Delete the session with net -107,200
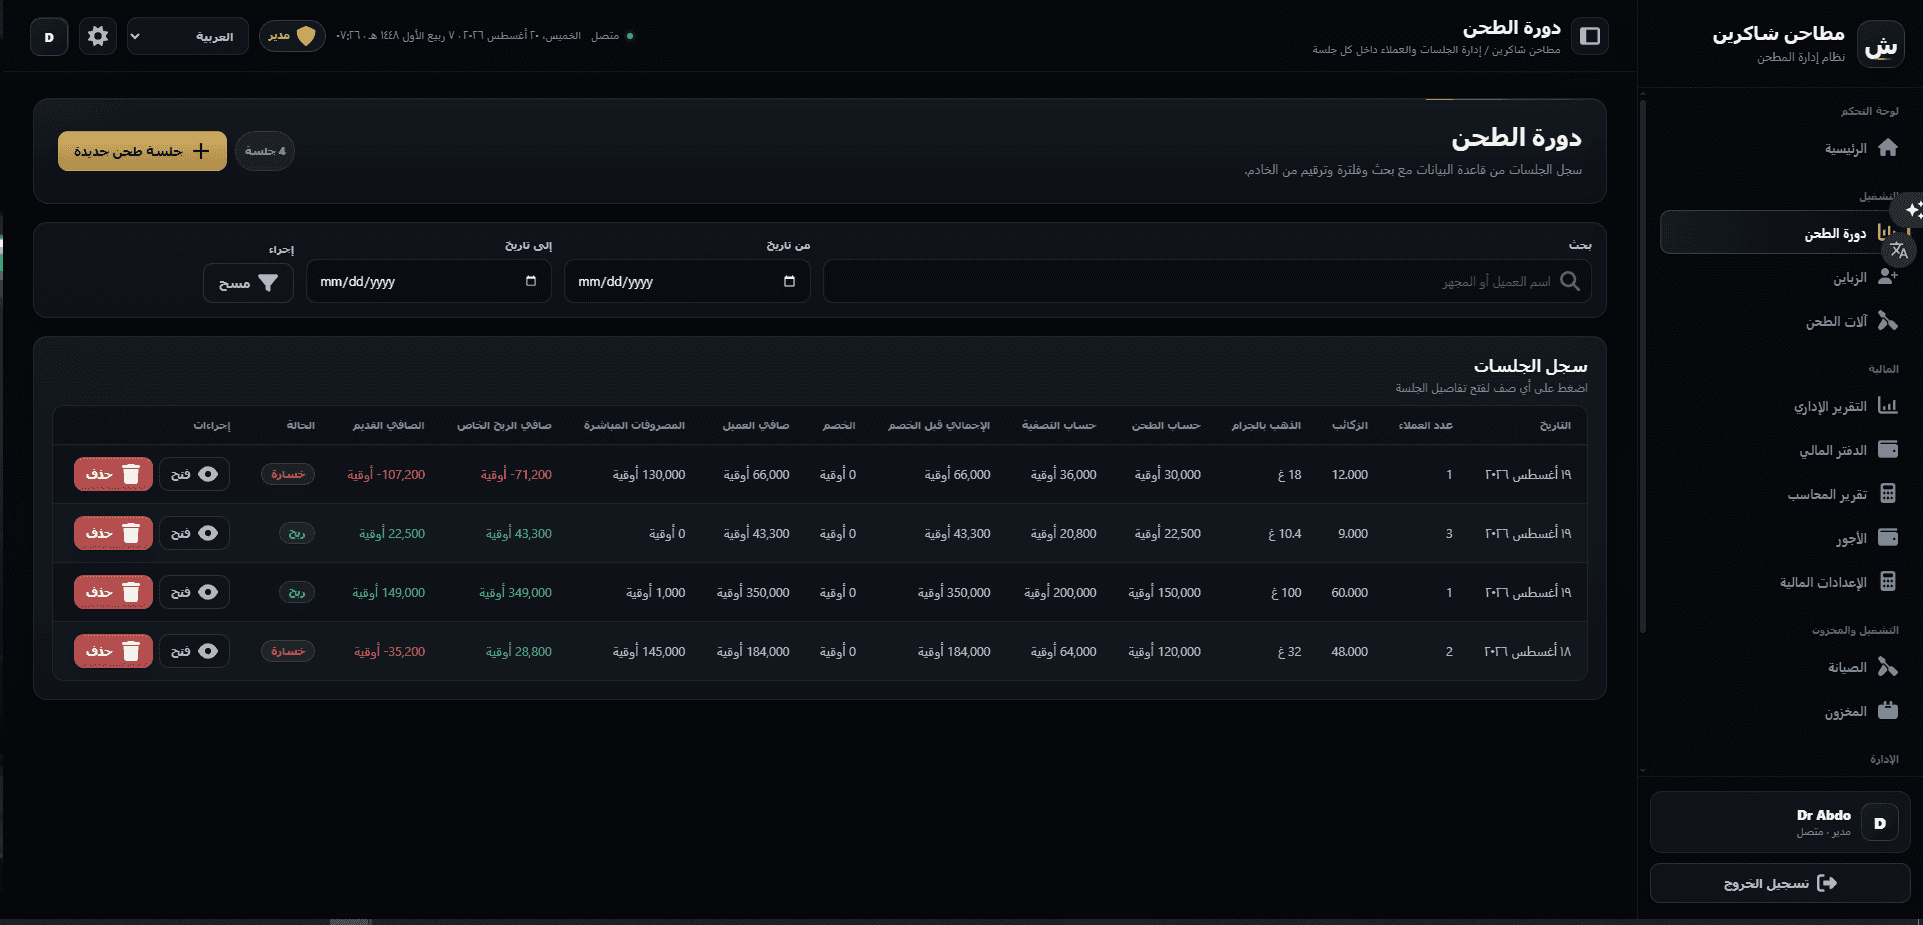This screenshot has height=925, width=1923. tap(113, 474)
